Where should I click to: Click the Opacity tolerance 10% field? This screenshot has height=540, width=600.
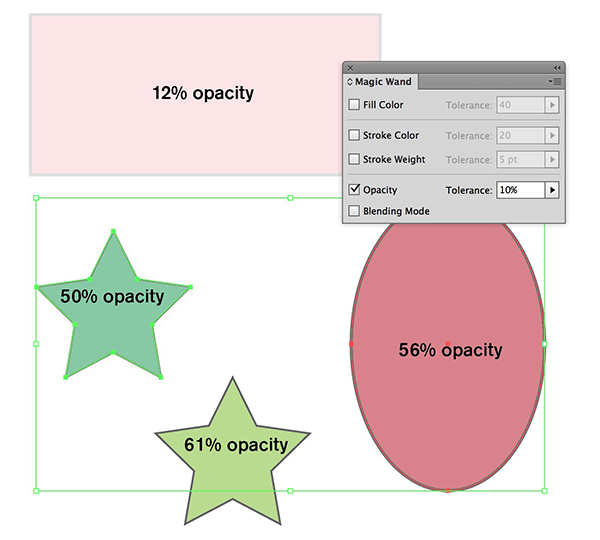pyautogui.click(x=521, y=190)
